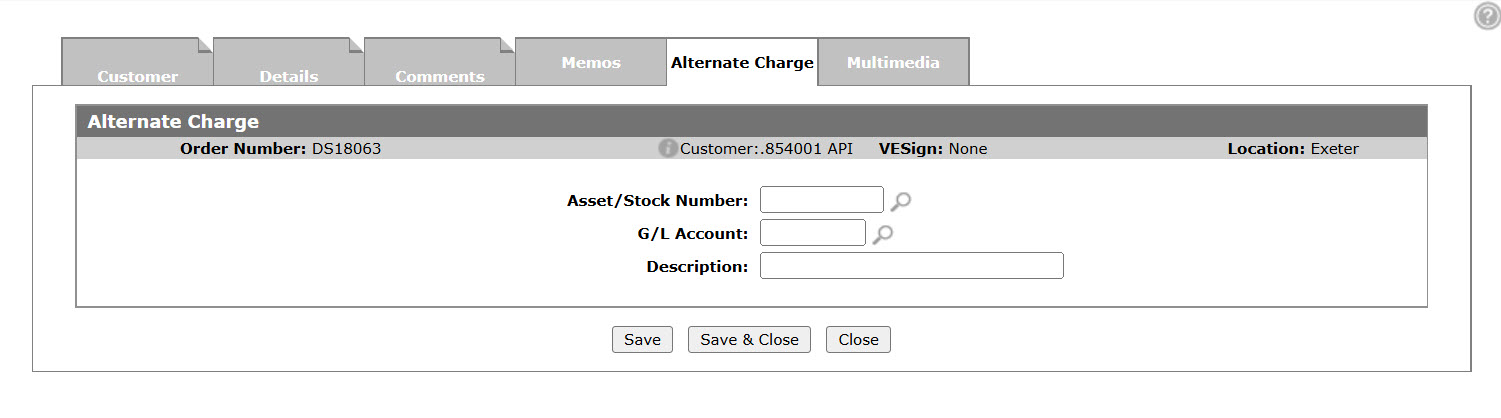Hit the Close button
The height and width of the screenshot is (418, 1501).
click(x=858, y=340)
